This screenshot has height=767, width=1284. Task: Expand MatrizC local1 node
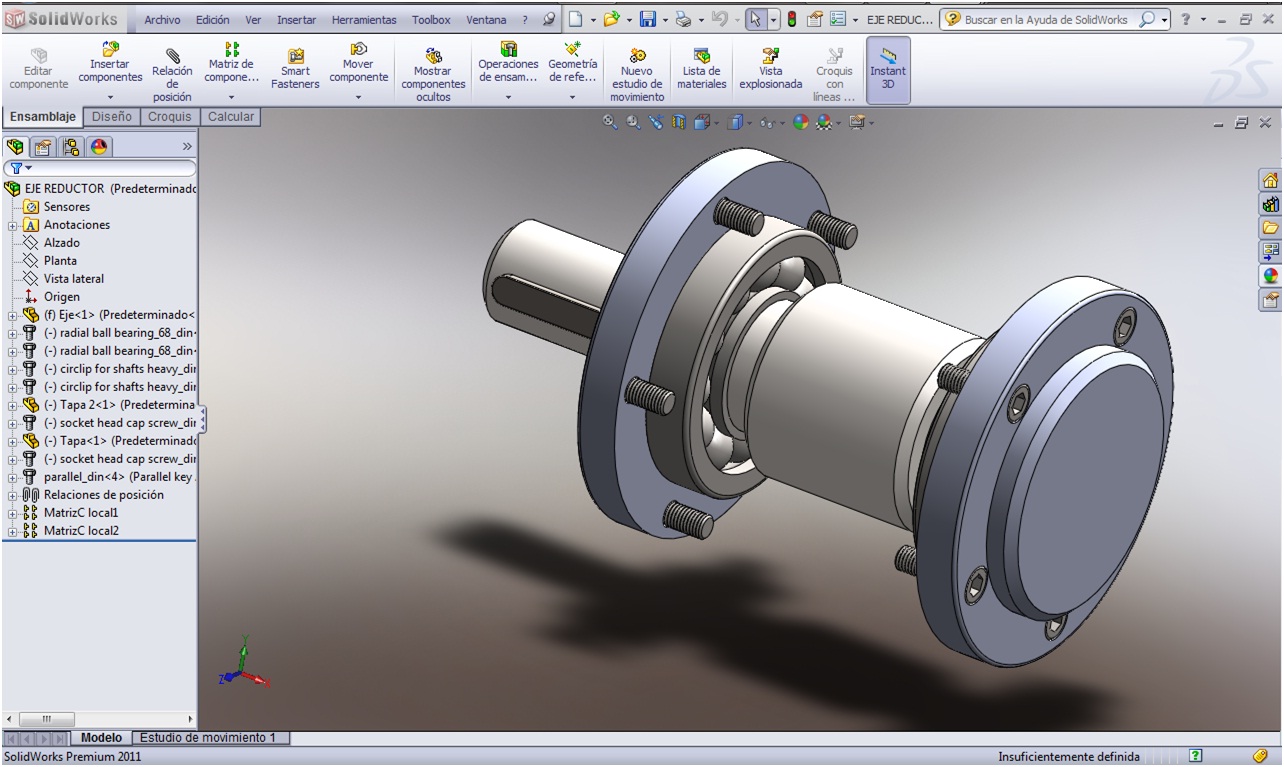[x=13, y=513]
